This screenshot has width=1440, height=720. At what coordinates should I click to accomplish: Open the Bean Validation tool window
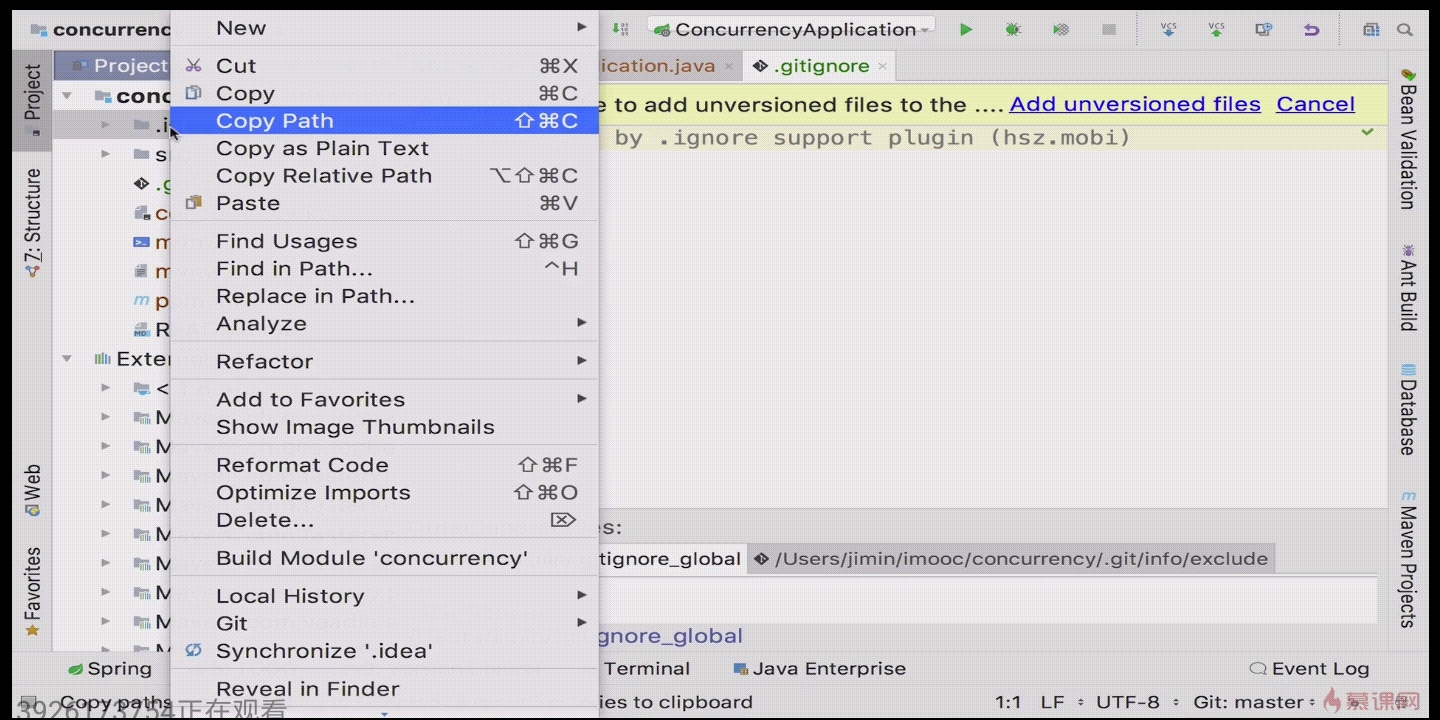click(1408, 139)
